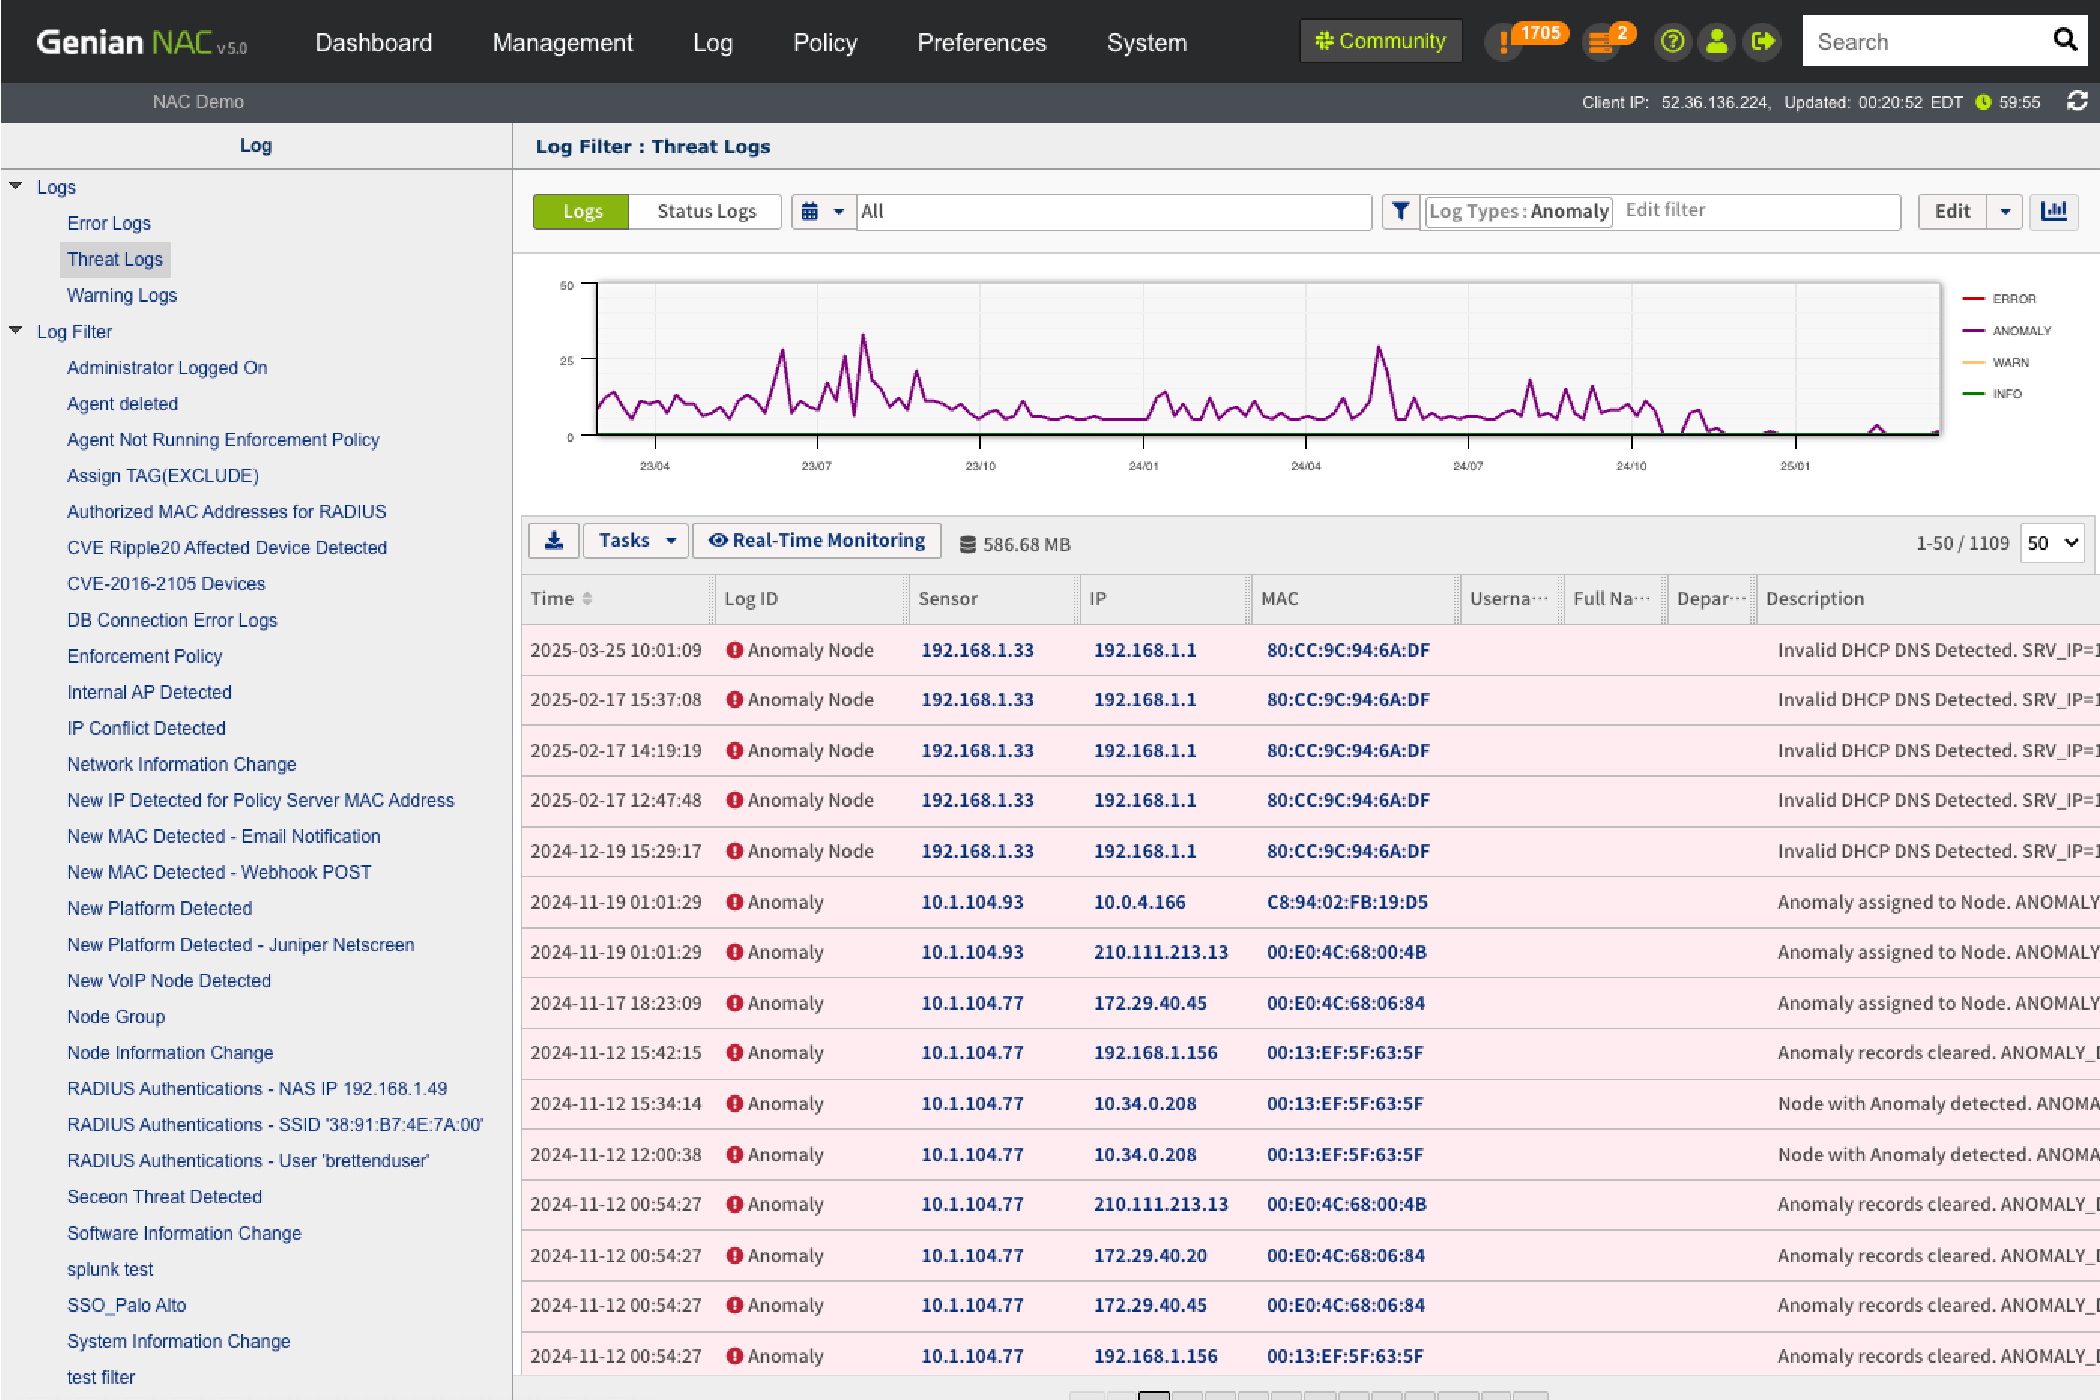The image size is (2100, 1400).
Task: Open the help question mark icon
Action: point(1672,42)
